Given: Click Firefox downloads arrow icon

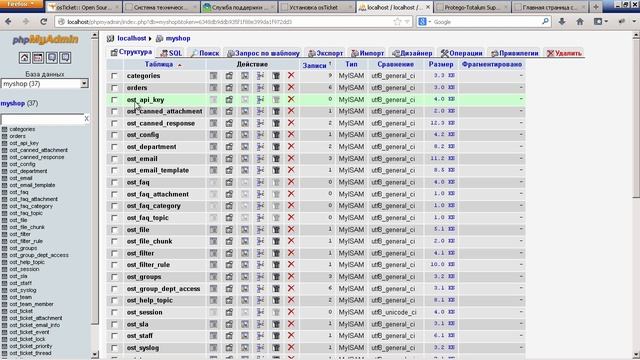Looking at the screenshot, I should 562,22.
